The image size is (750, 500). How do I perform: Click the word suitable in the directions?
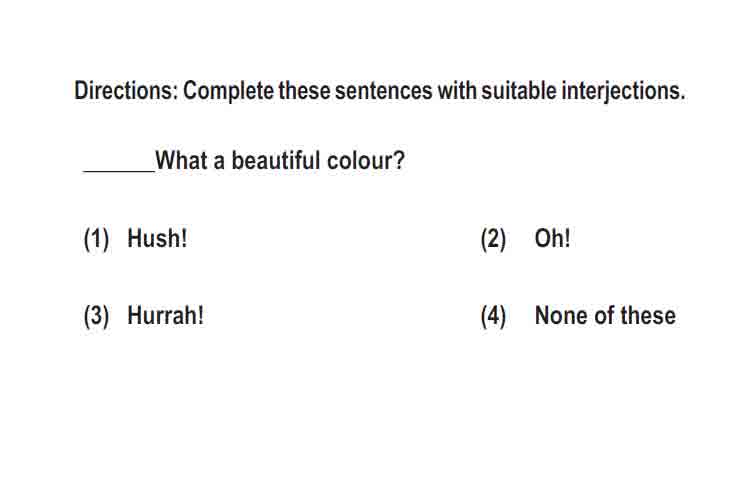[519, 90]
